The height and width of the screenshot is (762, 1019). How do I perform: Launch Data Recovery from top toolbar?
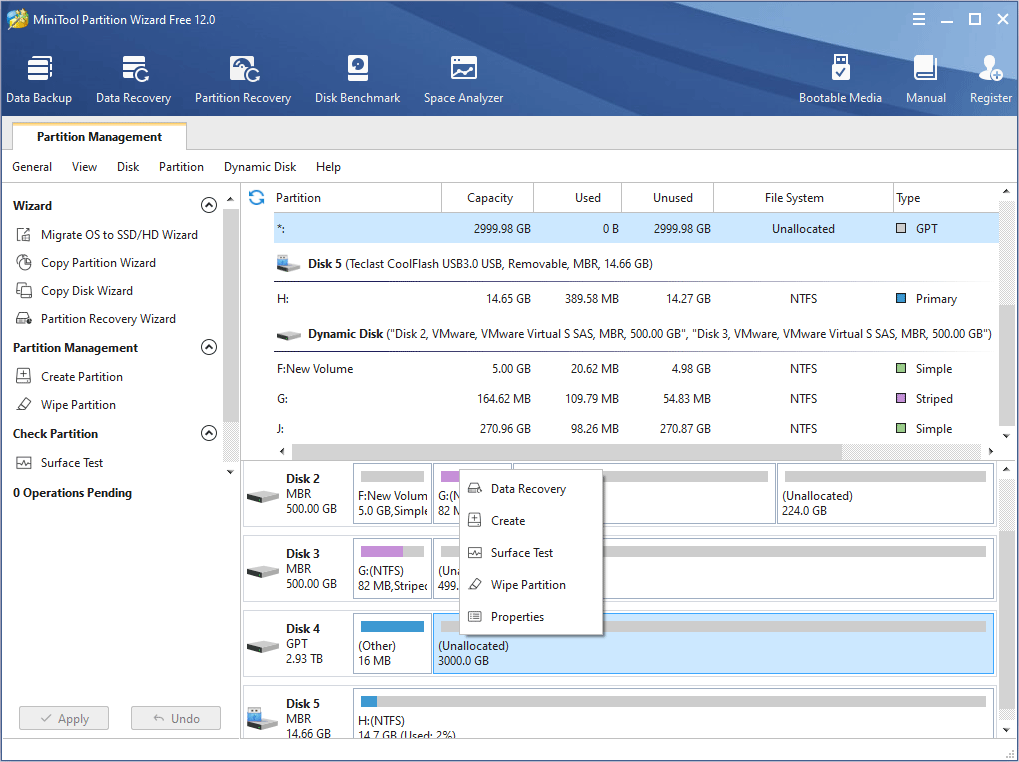click(133, 79)
